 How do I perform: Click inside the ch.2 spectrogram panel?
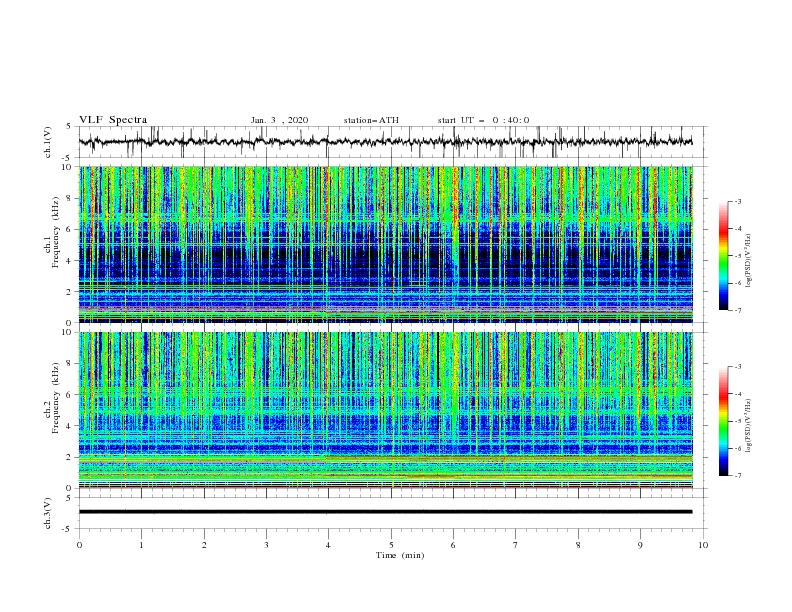386,410
